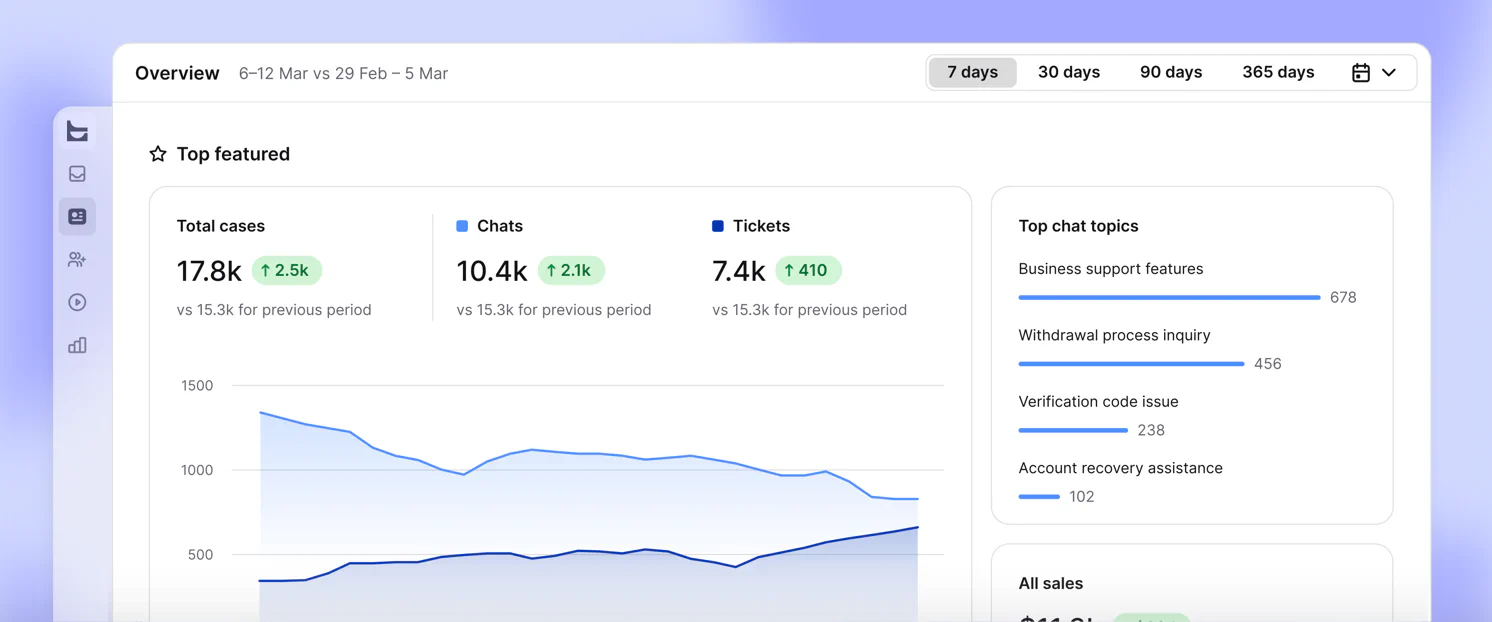Click the Tickets dark blue legend swatch
Viewport: 1492px width, 622px height.
click(718, 226)
